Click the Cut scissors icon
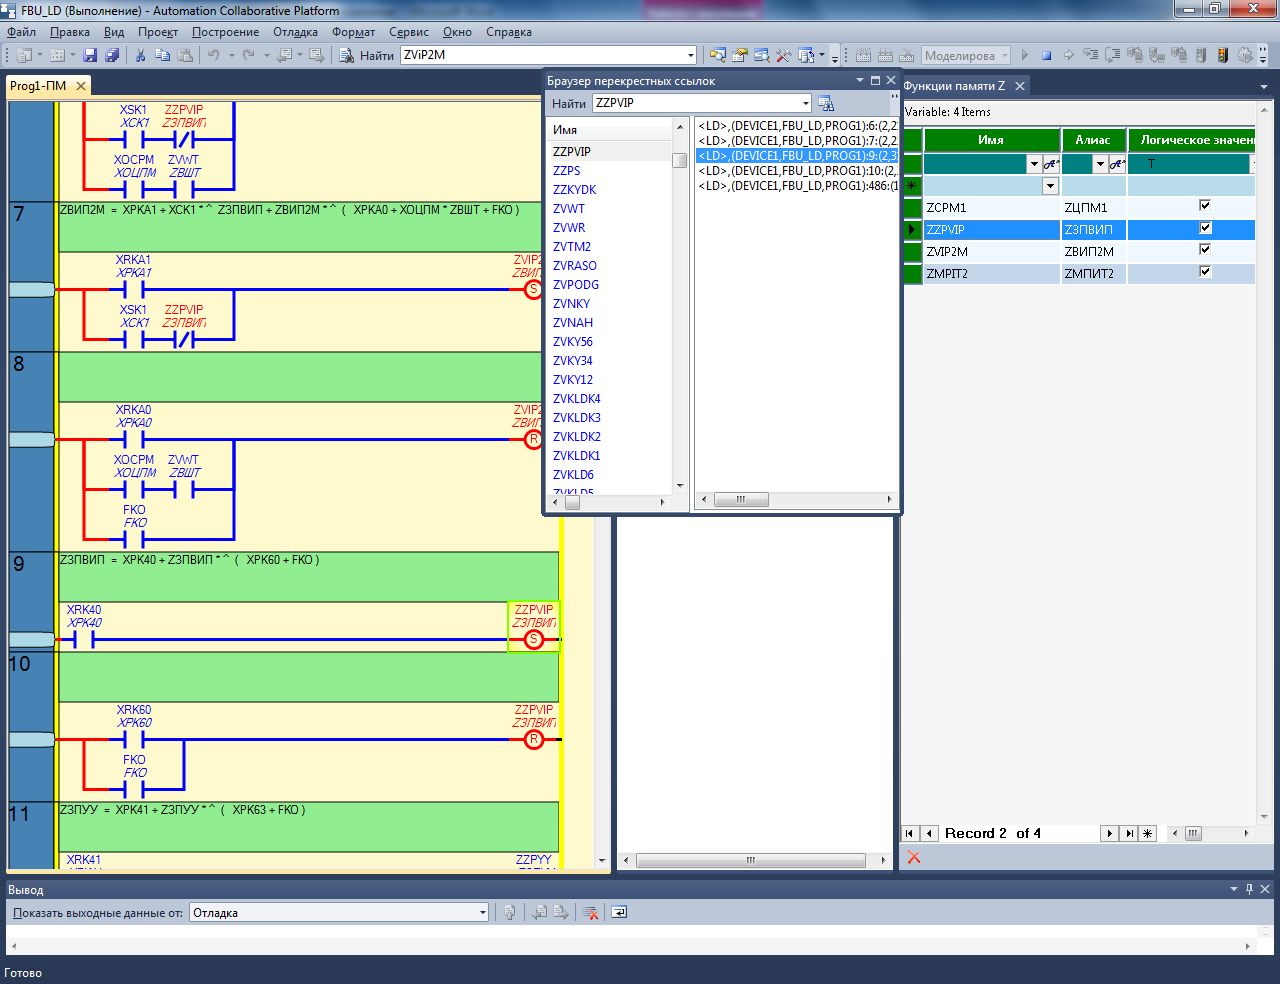The height and width of the screenshot is (984, 1280). pos(141,55)
